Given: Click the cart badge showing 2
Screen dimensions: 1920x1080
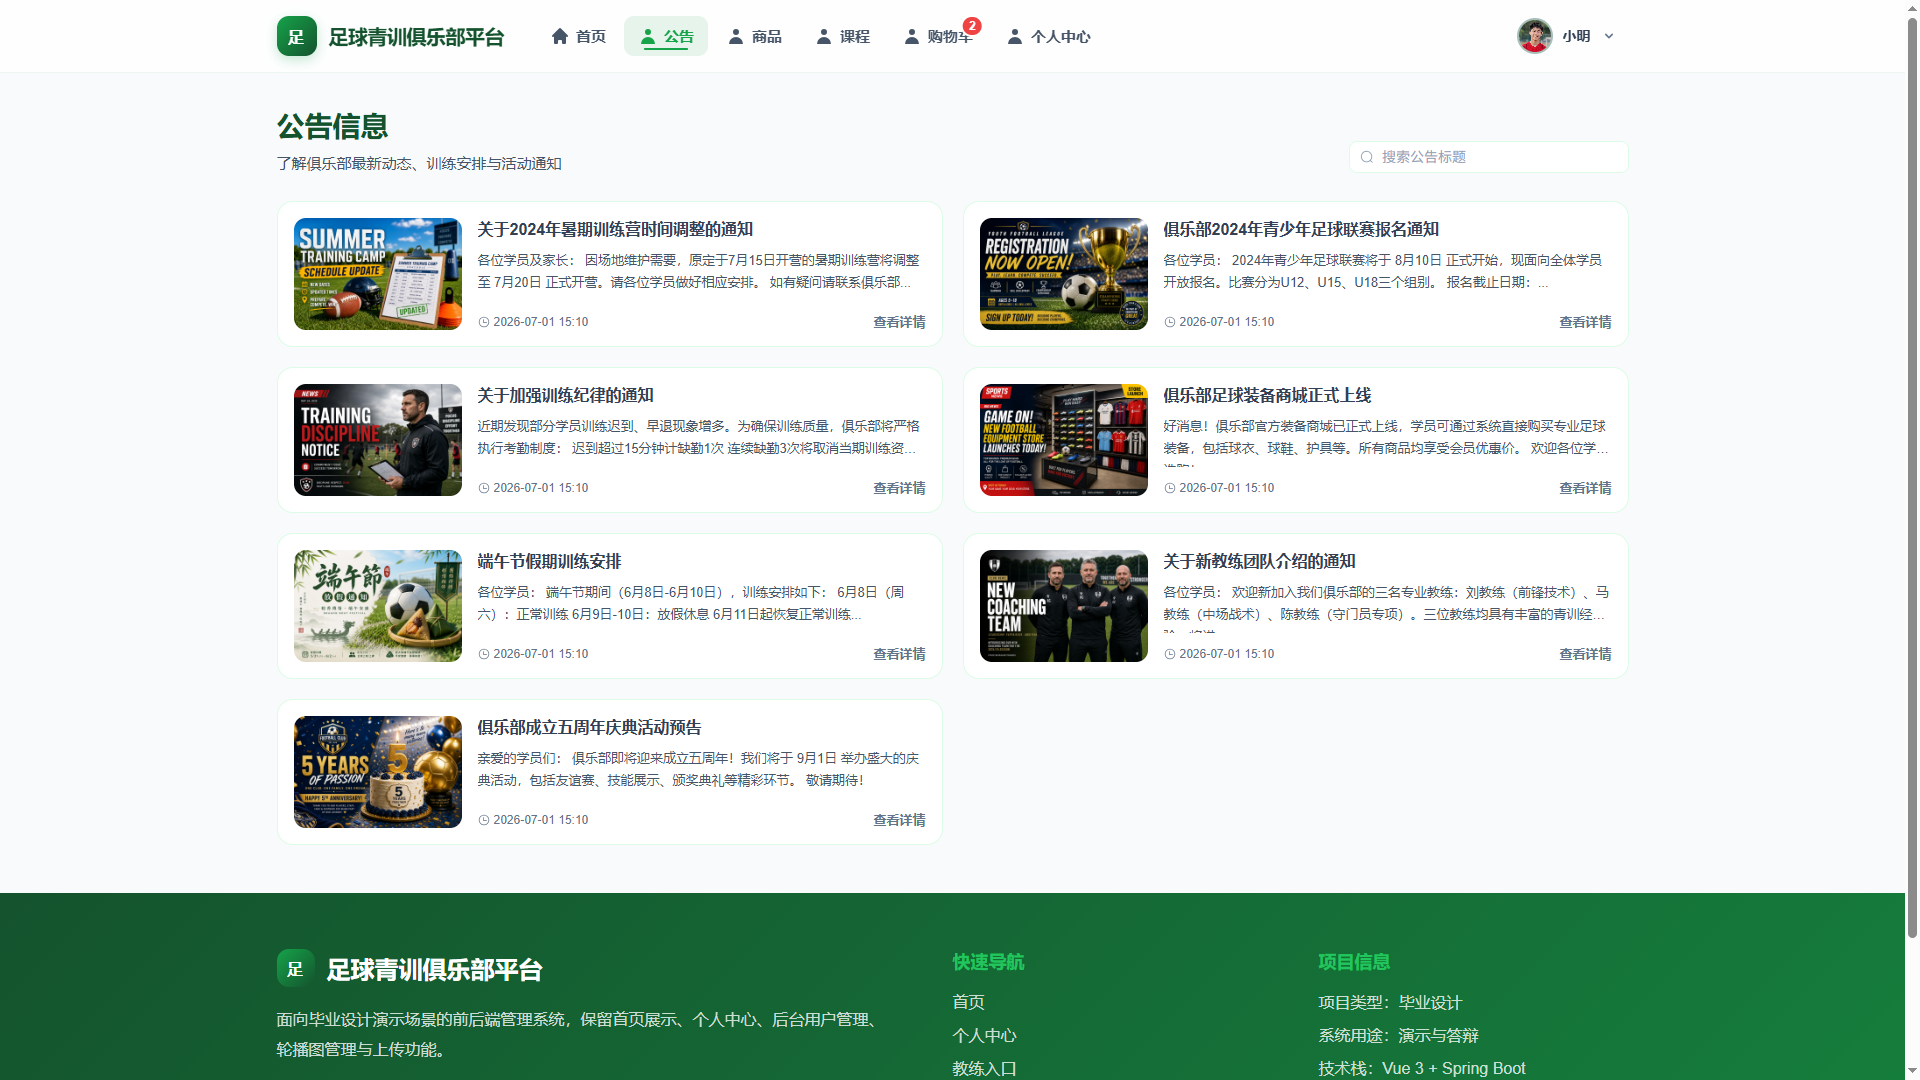Looking at the screenshot, I should point(972,26).
